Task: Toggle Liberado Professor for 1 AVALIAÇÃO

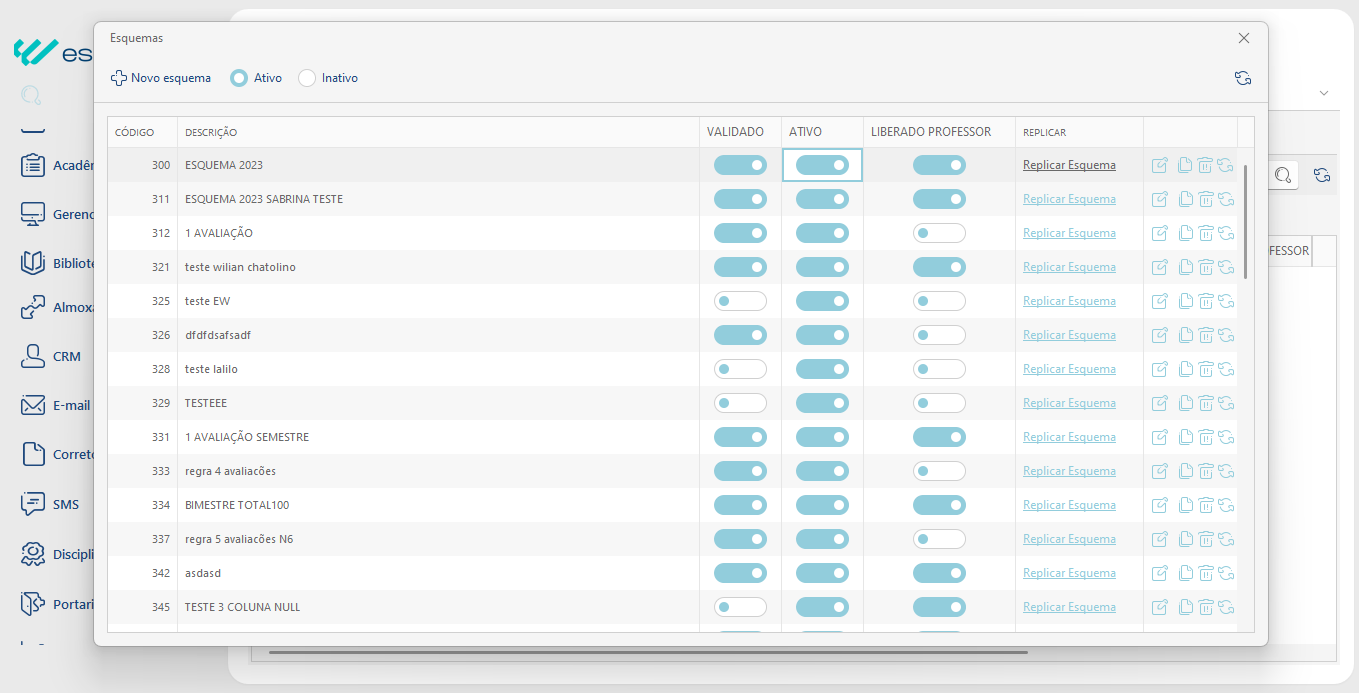Action: click(x=939, y=233)
